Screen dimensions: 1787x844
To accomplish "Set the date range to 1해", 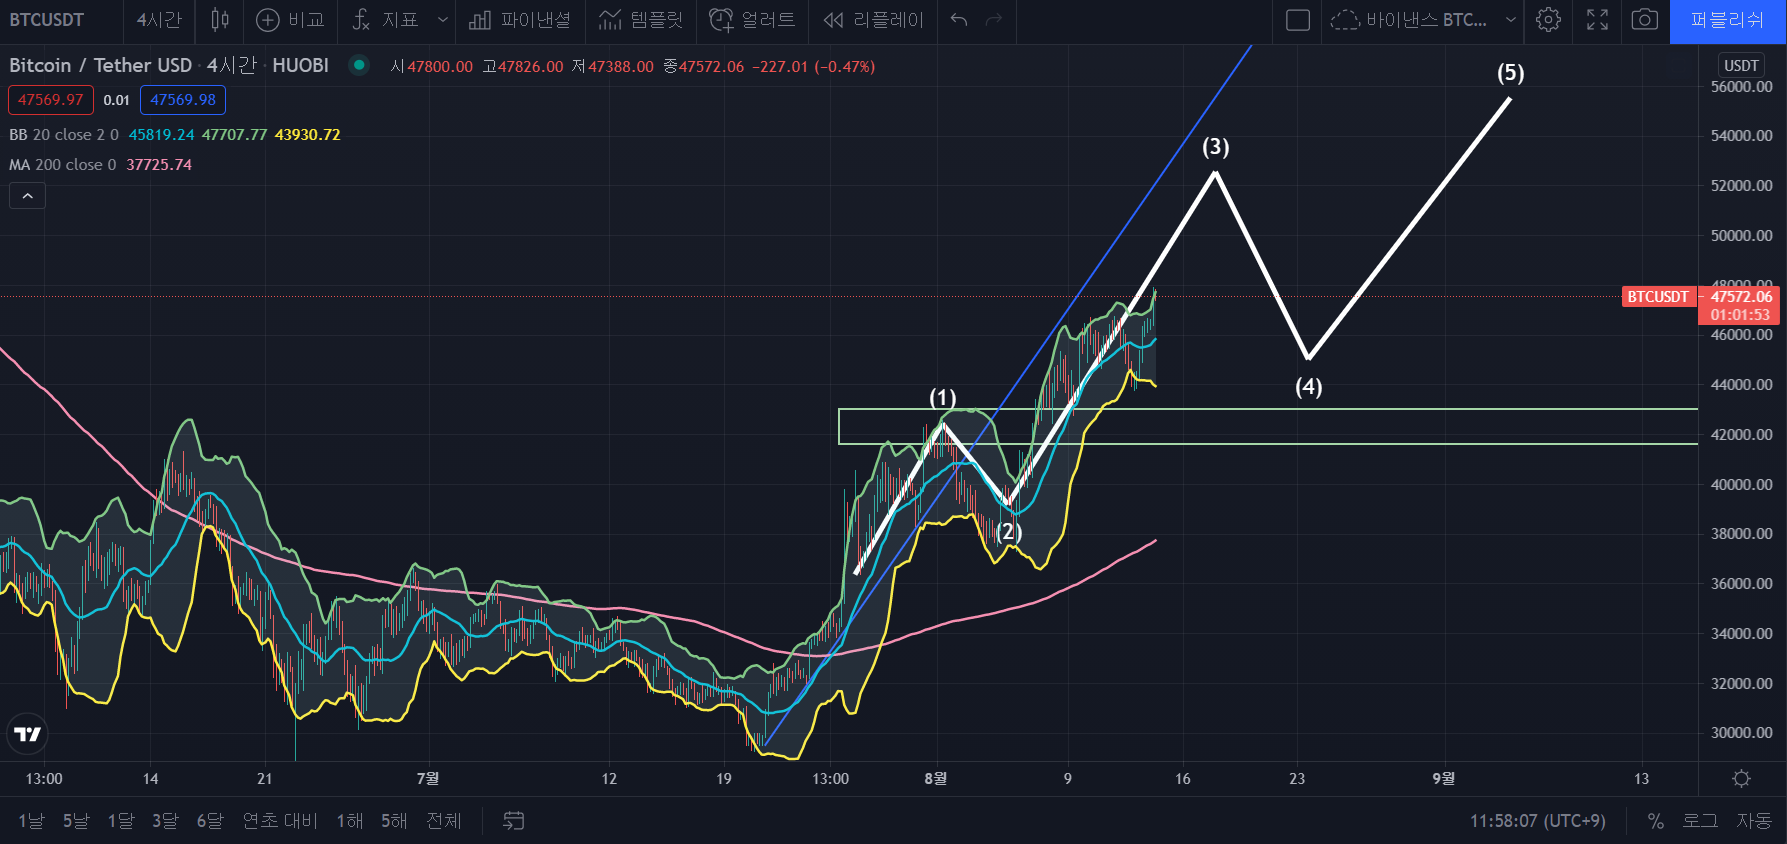I will click(350, 821).
